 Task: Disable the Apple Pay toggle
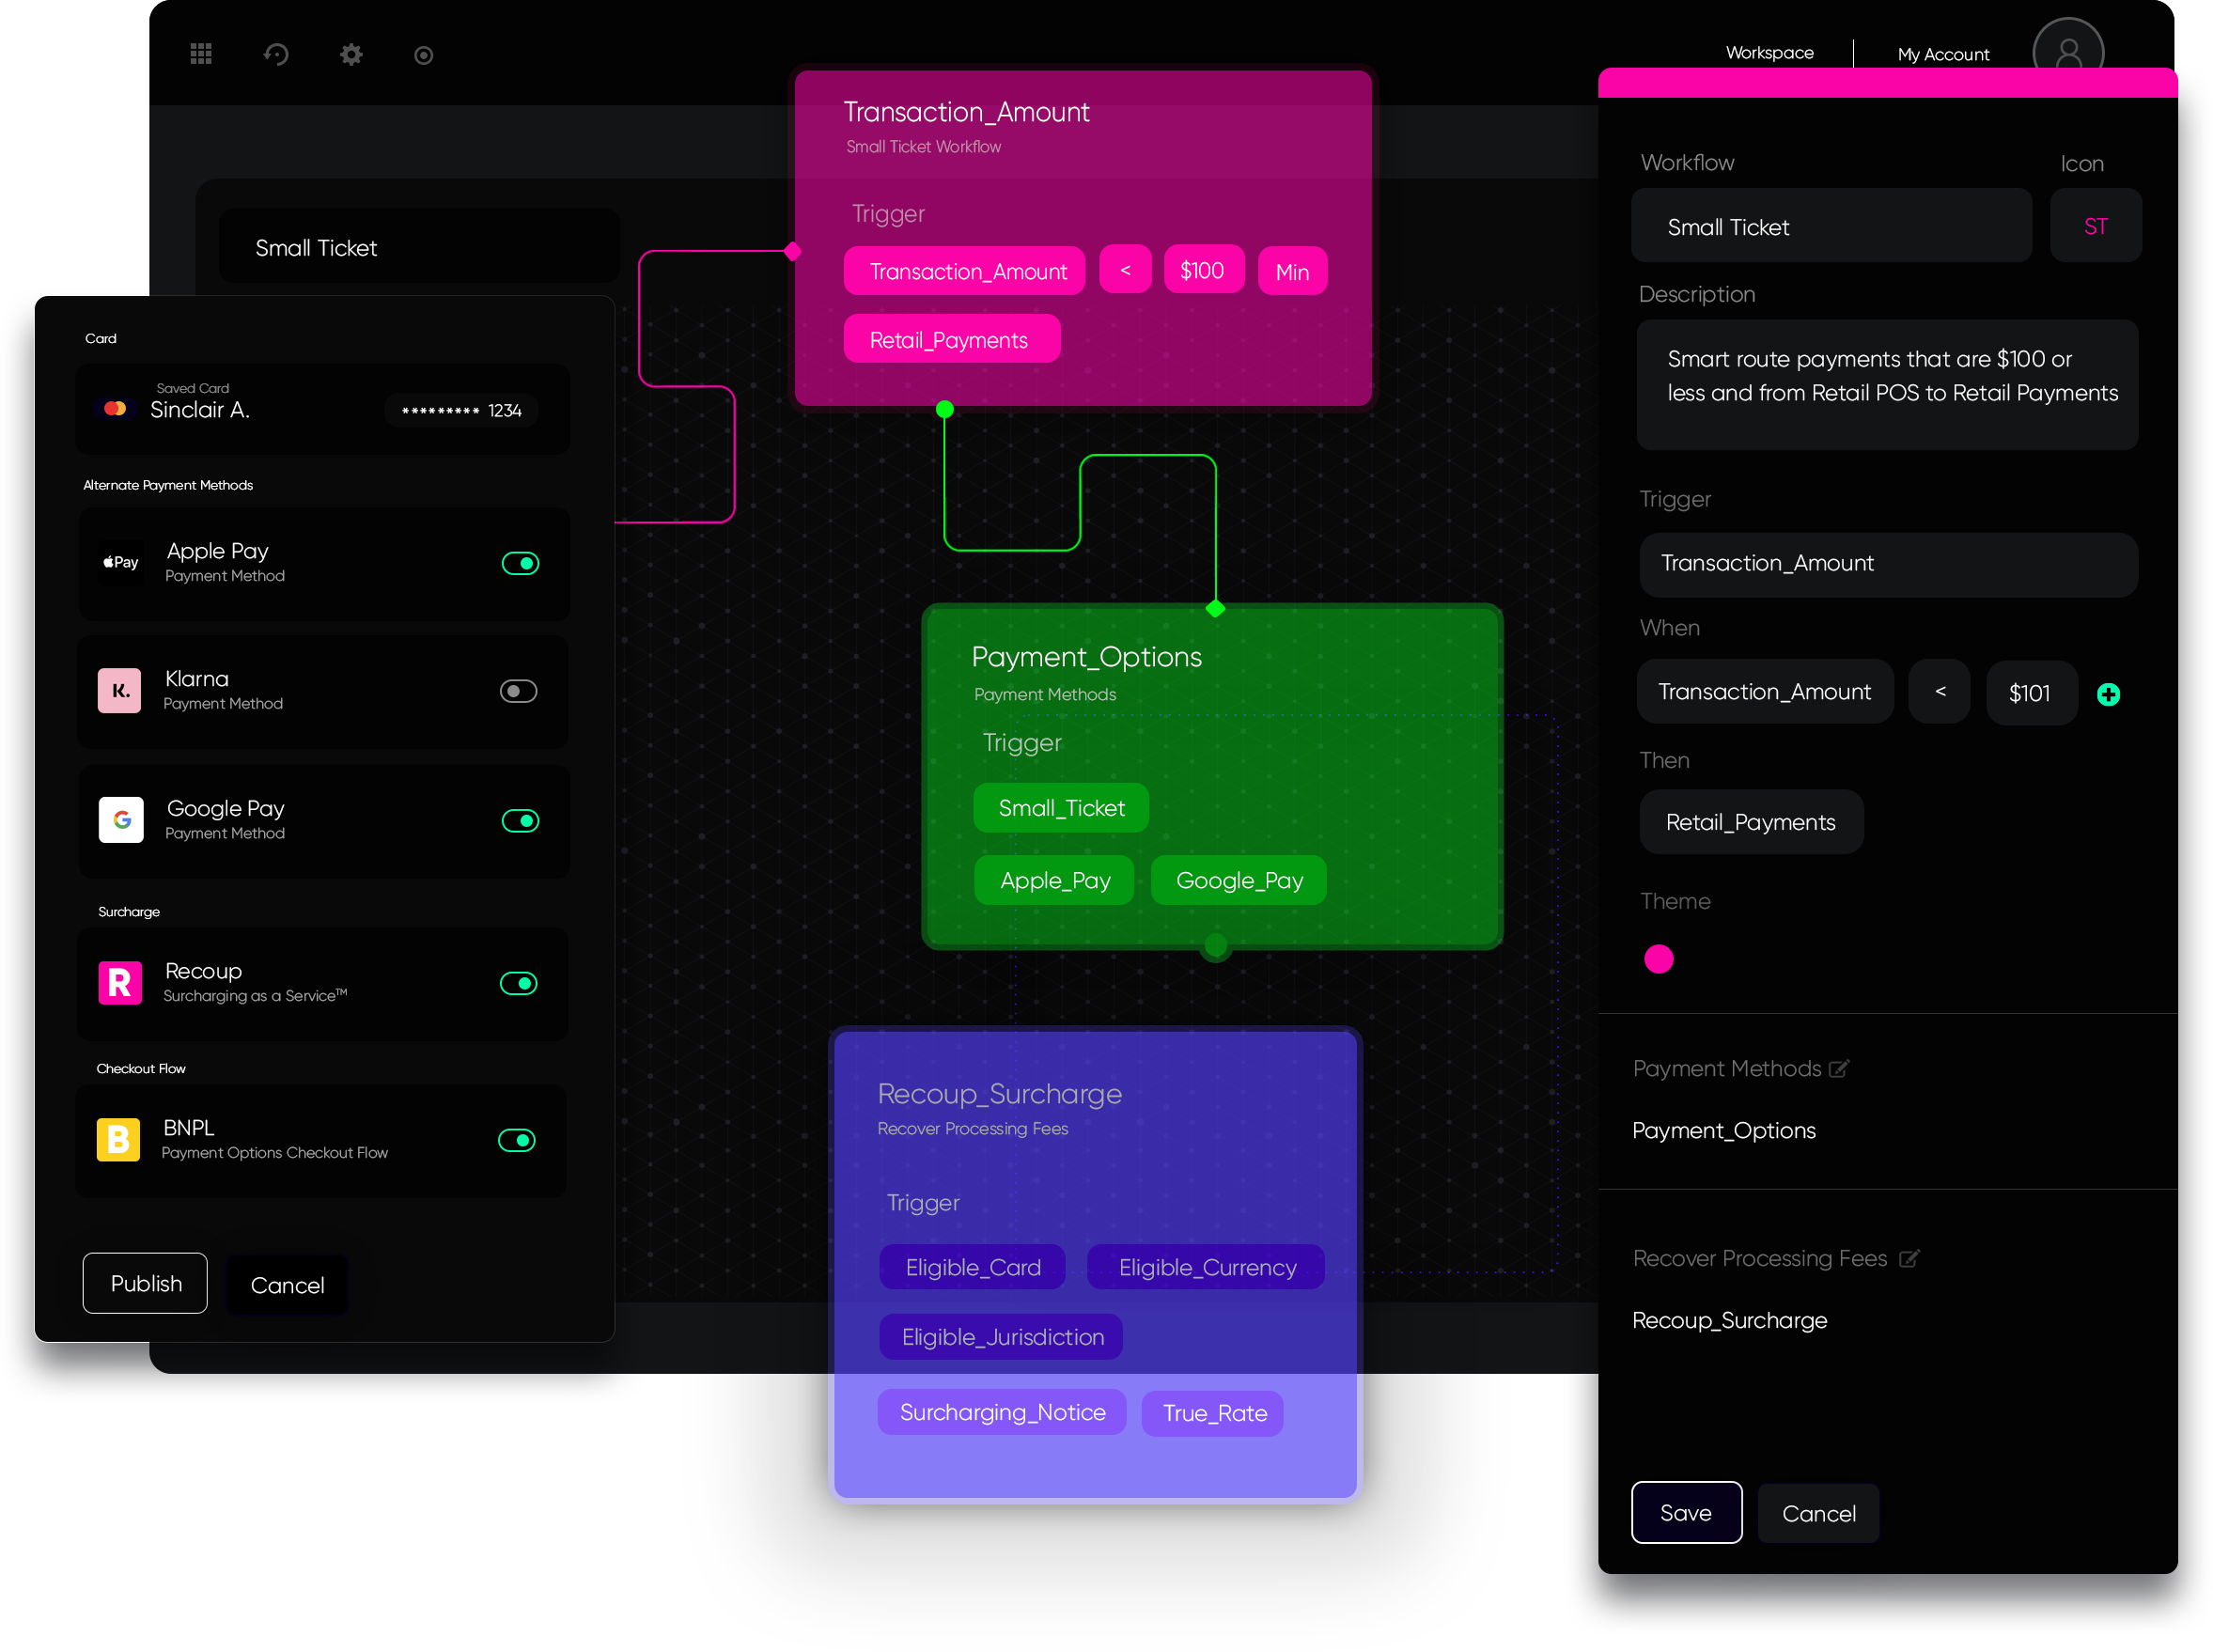tap(520, 563)
